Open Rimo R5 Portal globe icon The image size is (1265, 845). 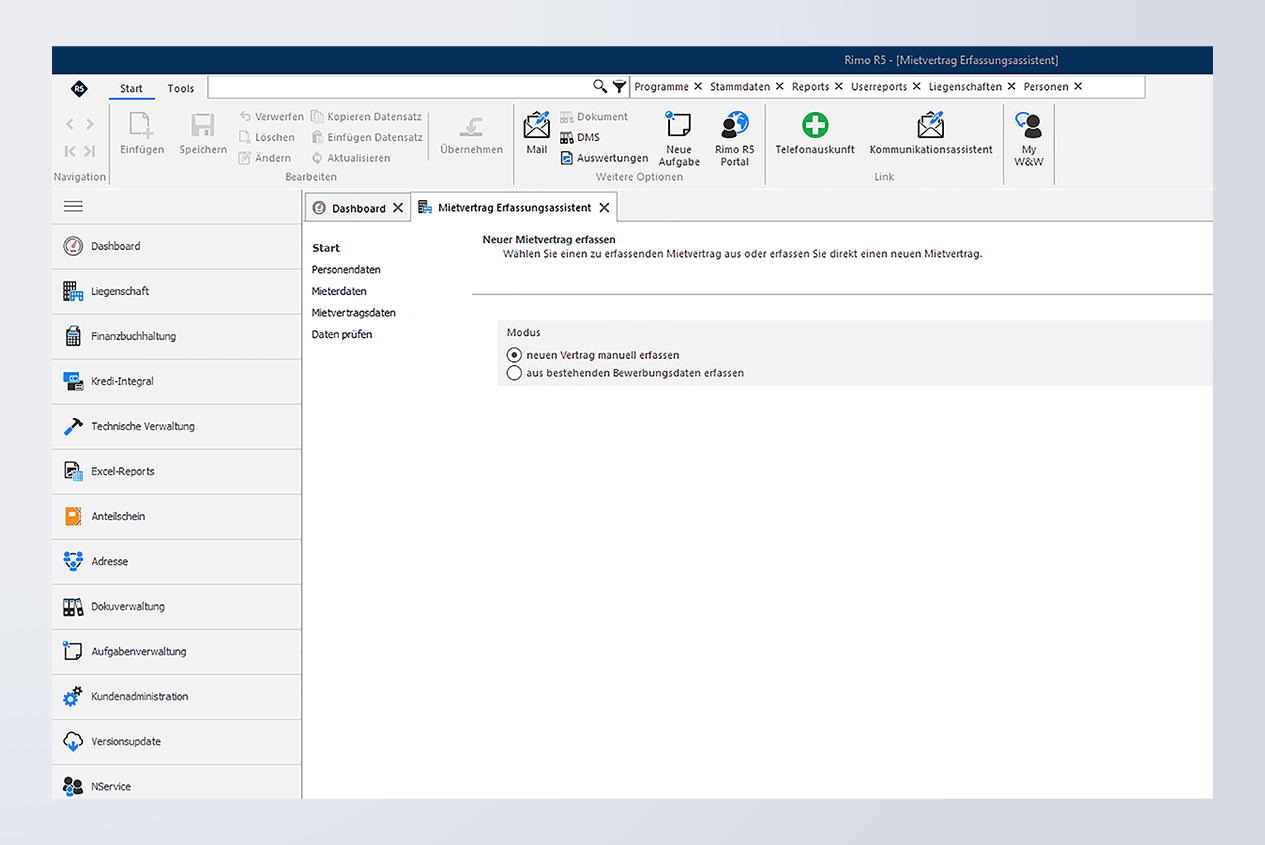coord(734,126)
